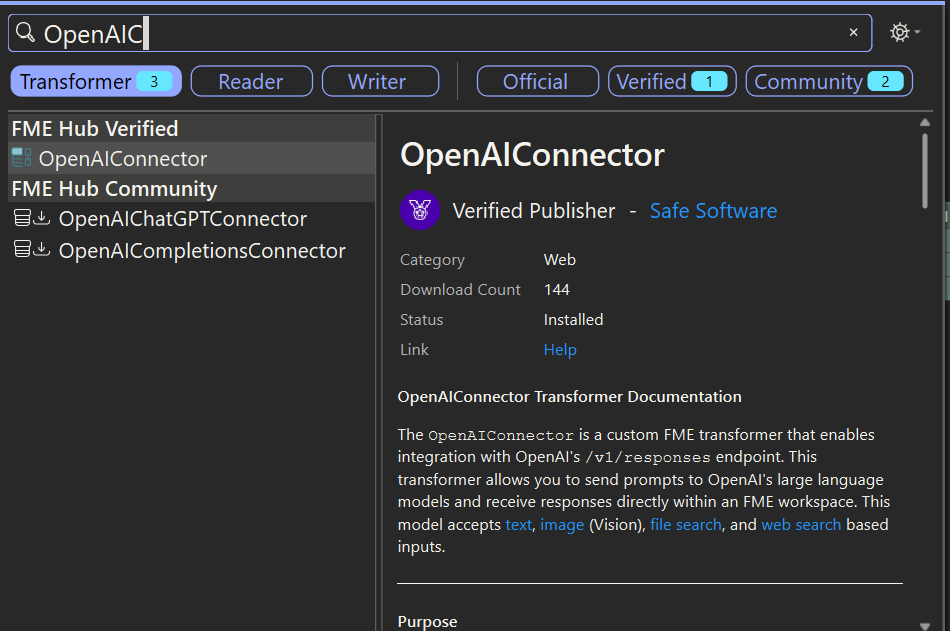Viewport: 950px width, 631px height.
Task: Toggle the Reader filter
Action: coord(251,81)
